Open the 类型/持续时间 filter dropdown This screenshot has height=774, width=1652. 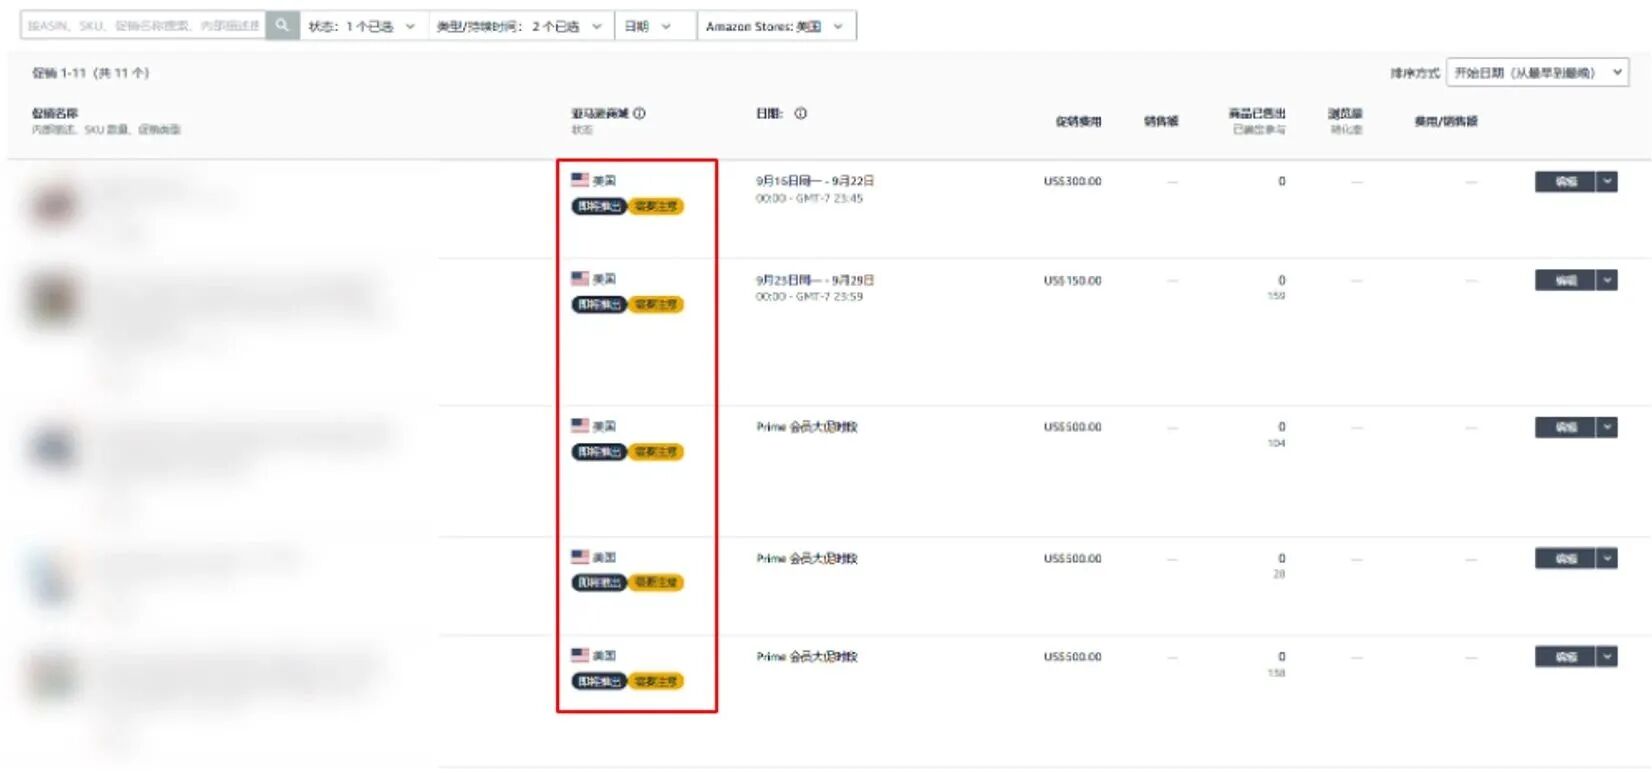tap(519, 26)
